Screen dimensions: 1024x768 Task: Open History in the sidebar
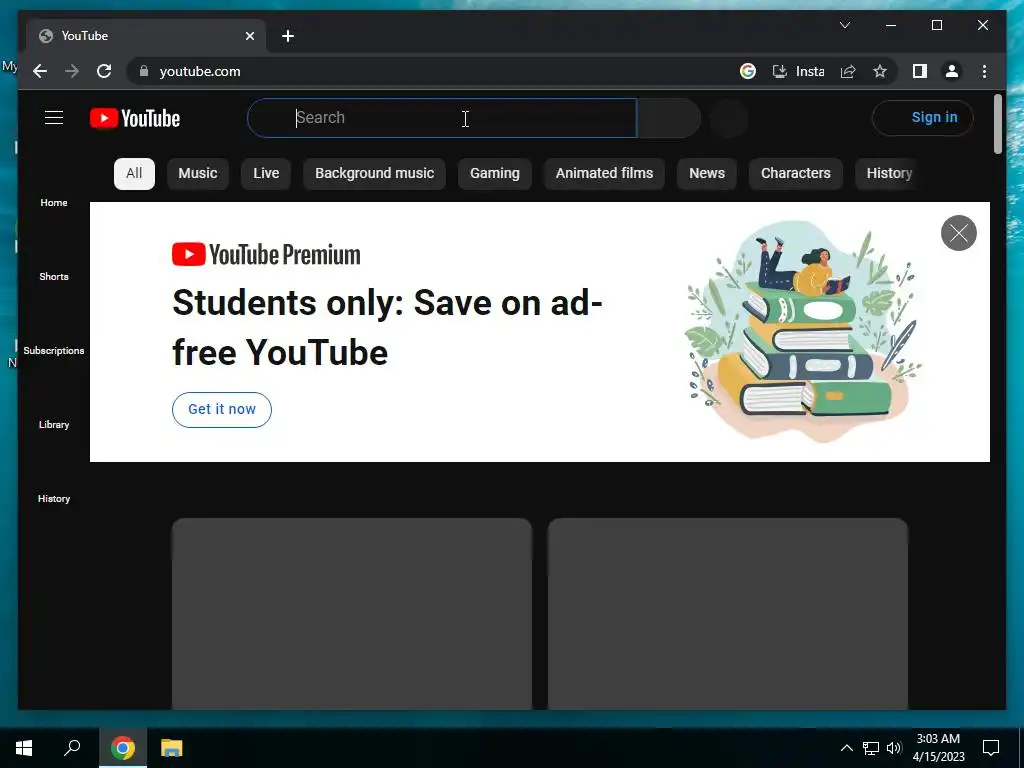click(54, 499)
